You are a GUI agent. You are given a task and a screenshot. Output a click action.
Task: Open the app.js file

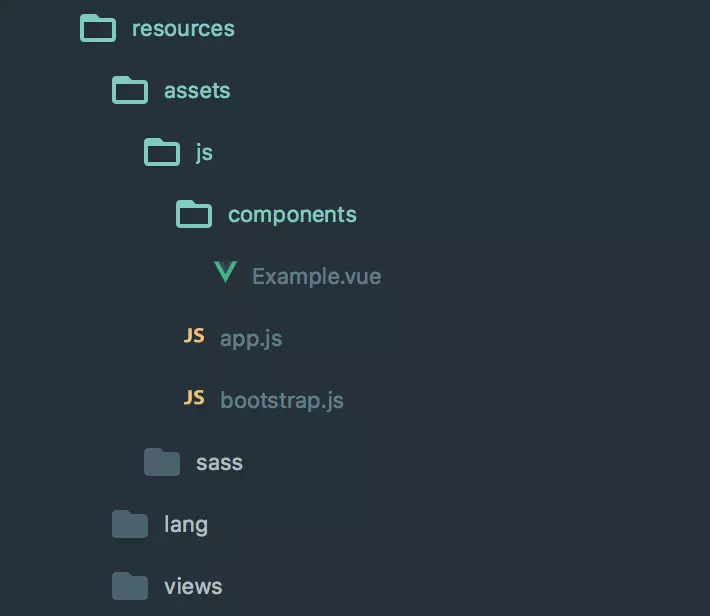click(251, 338)
